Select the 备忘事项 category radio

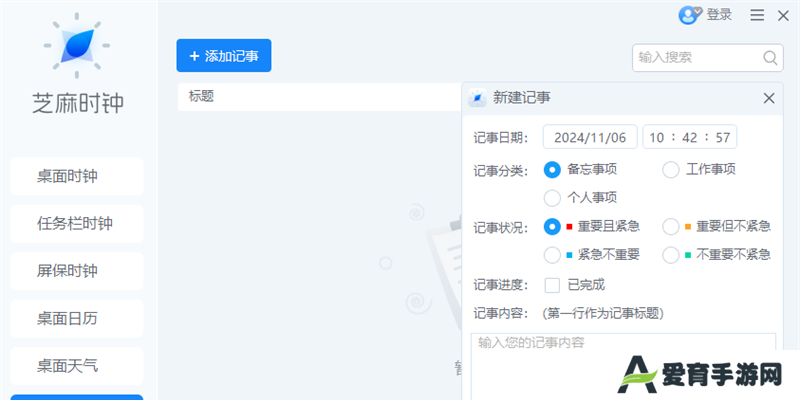(552, 170)
